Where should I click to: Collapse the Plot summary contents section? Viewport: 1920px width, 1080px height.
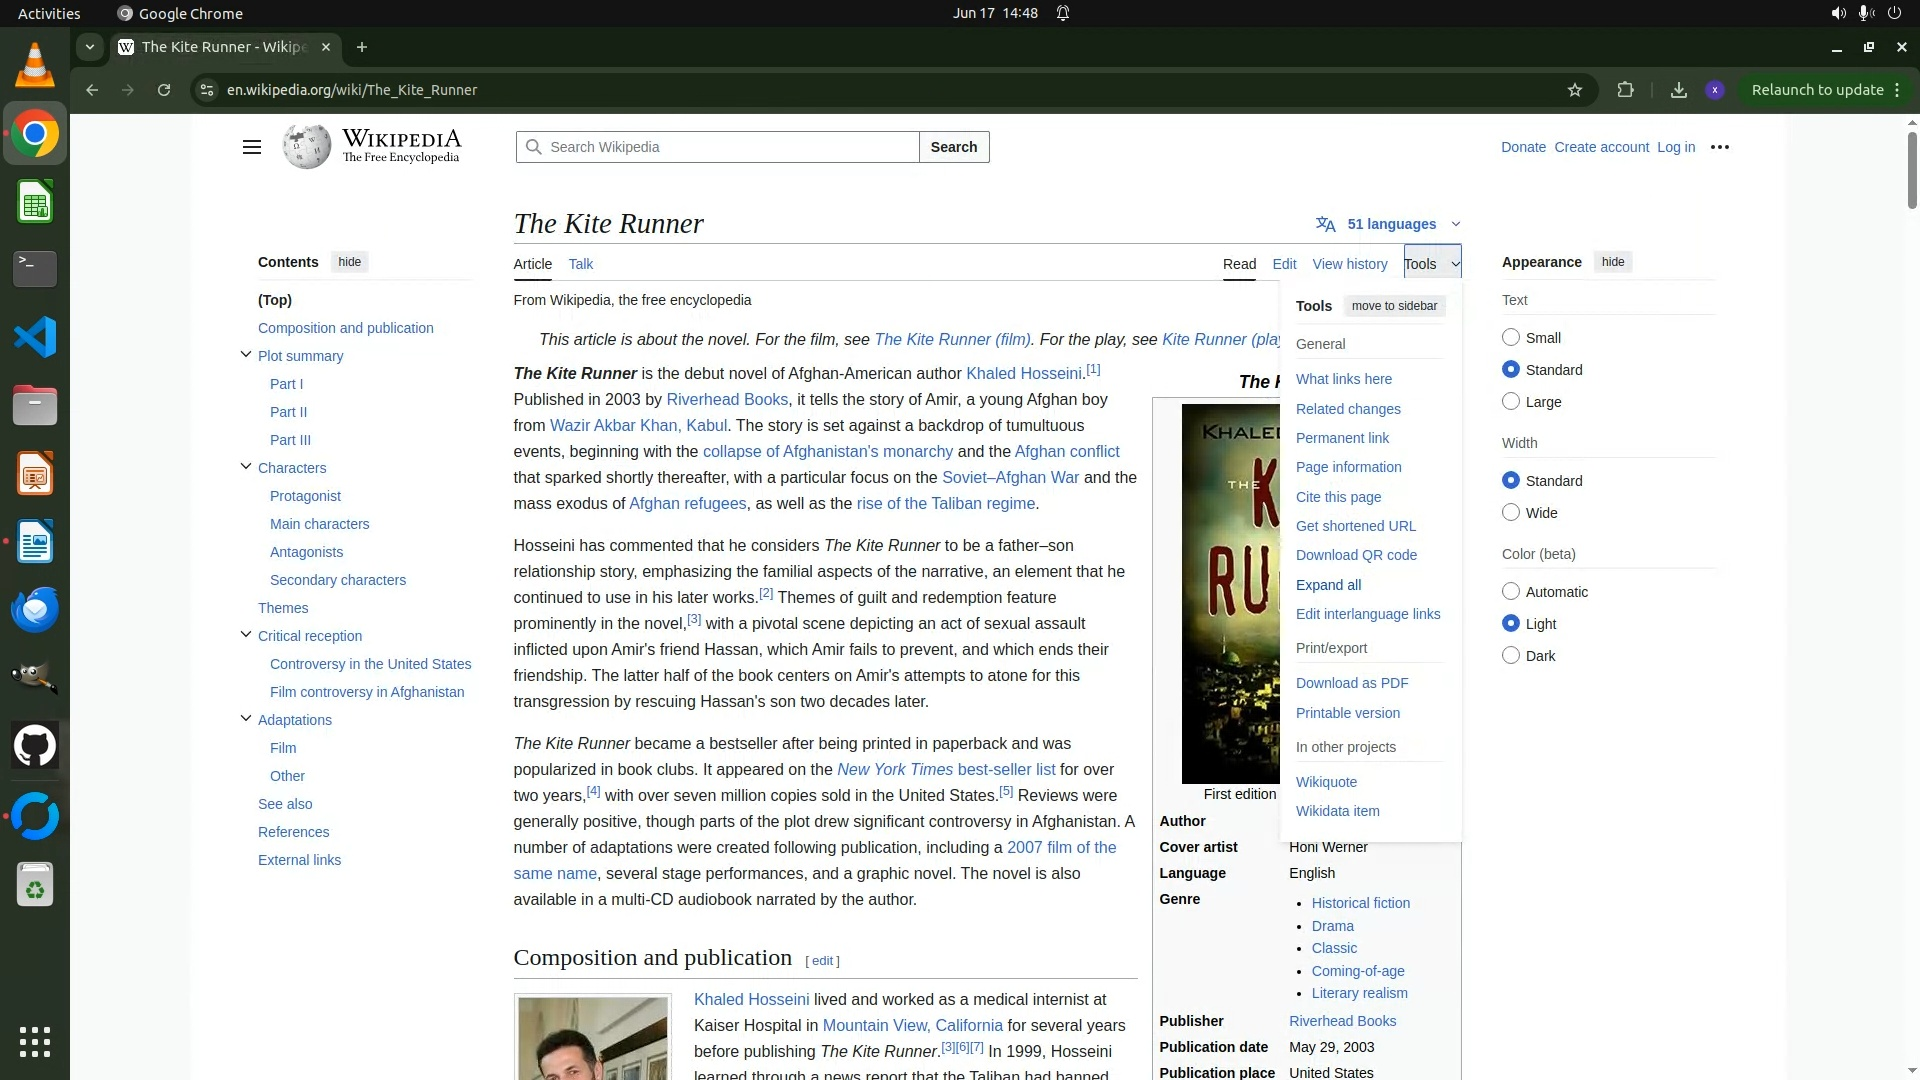246,355
